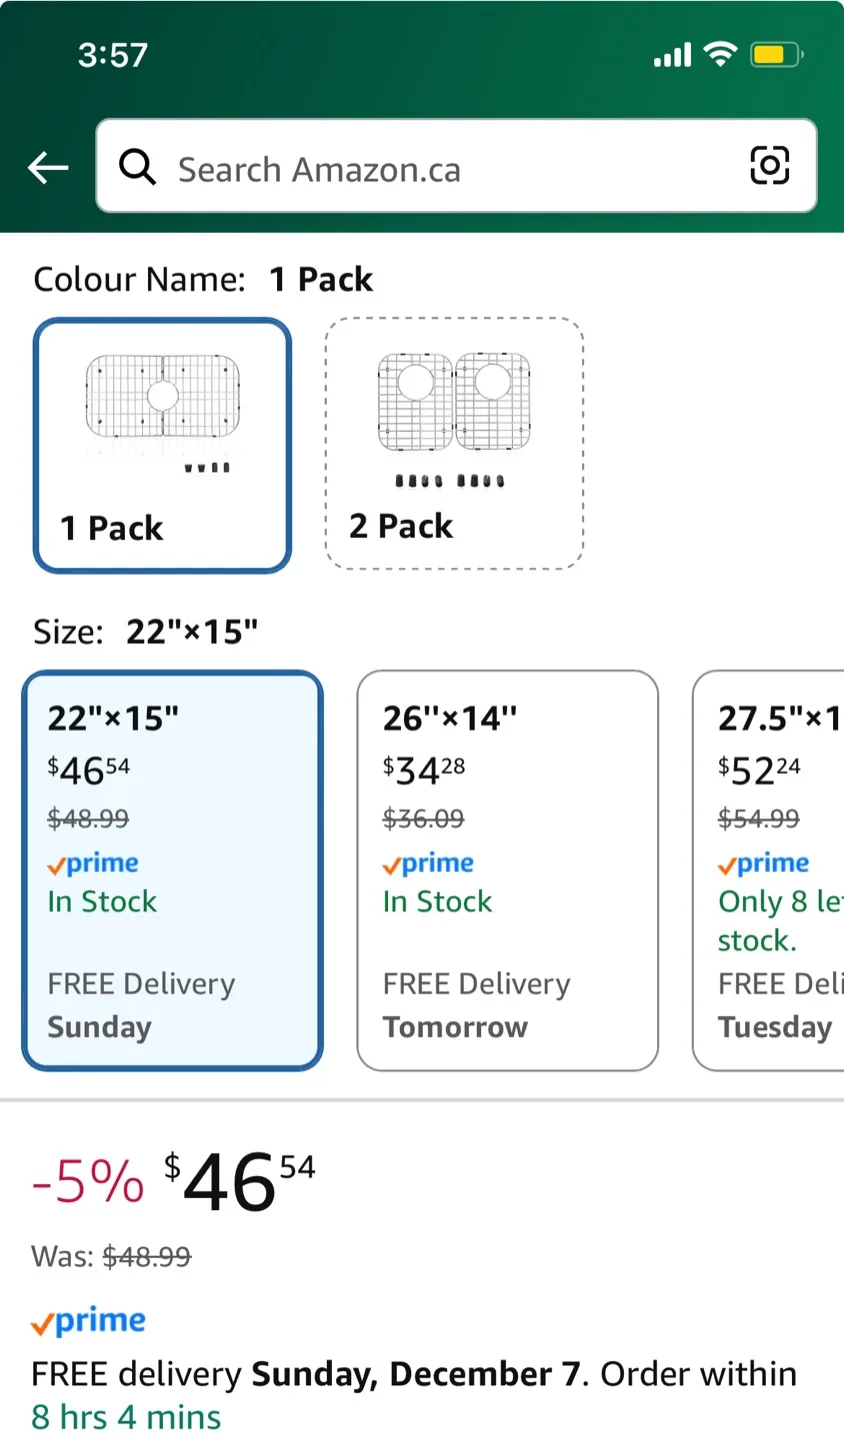
Task: Tap the back arrow to return to results
Action: click(47, 168)
